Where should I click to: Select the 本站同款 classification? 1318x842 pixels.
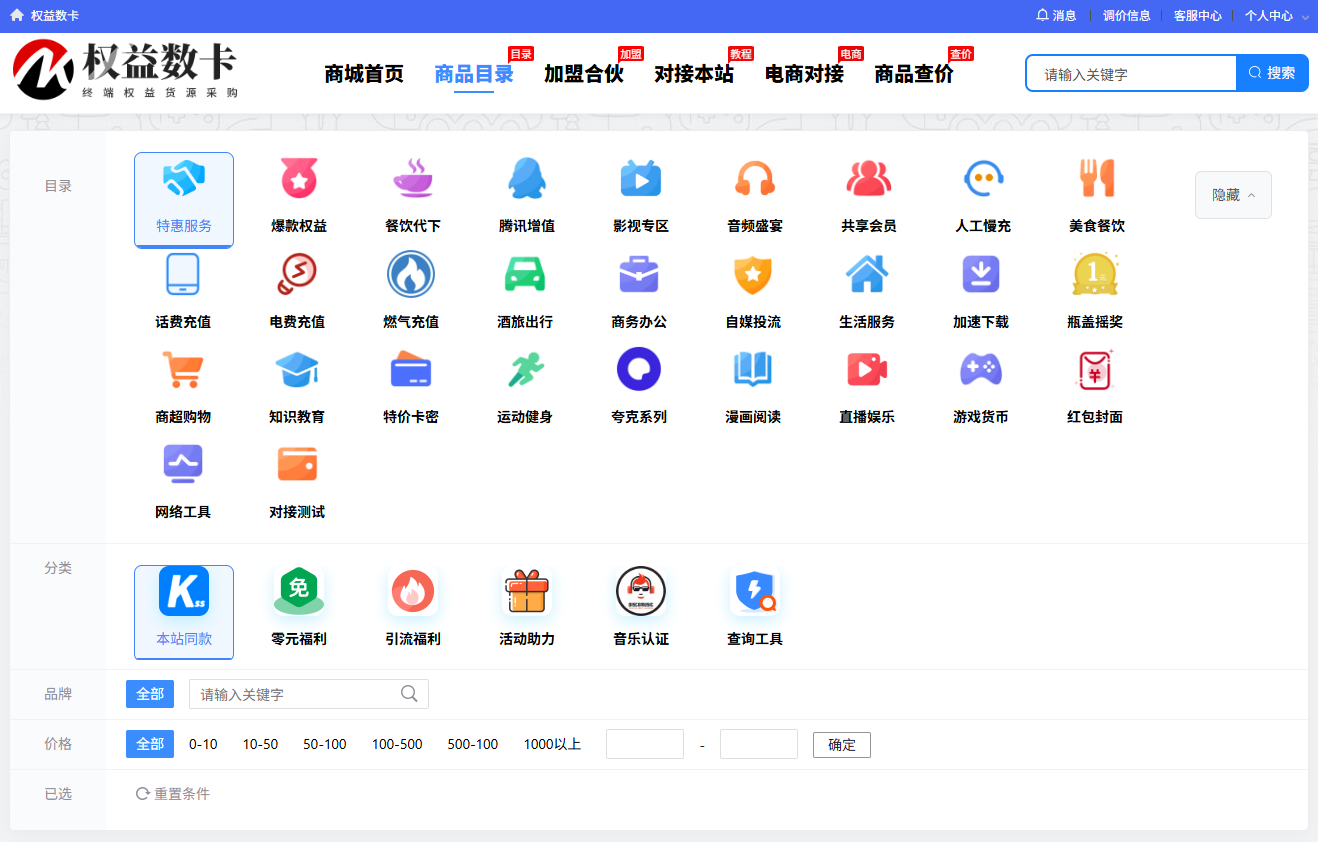coord(184,612)
